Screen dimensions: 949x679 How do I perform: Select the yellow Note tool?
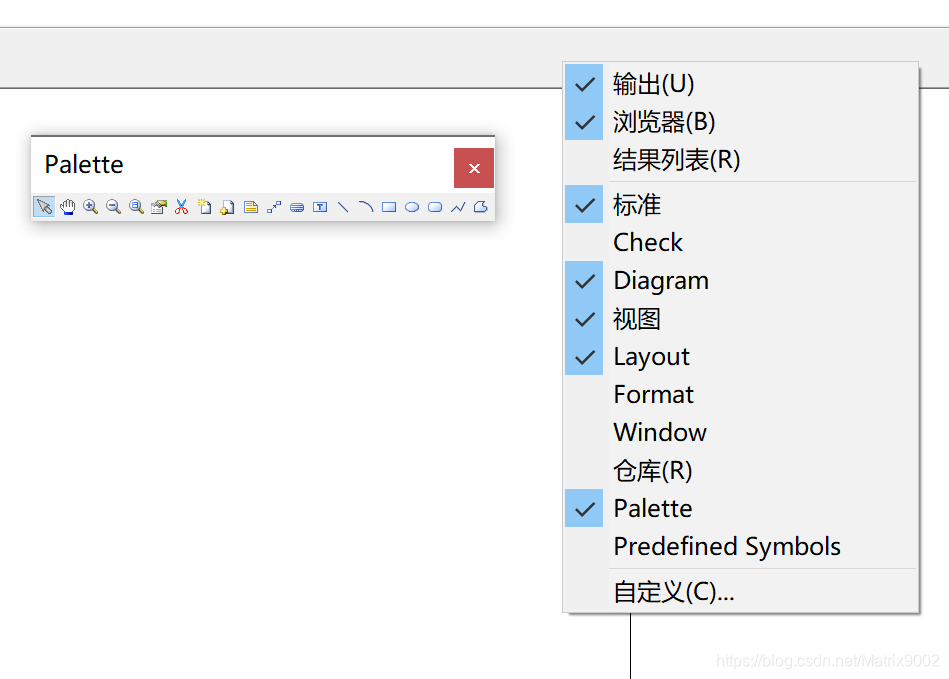[x=251, y=207]
